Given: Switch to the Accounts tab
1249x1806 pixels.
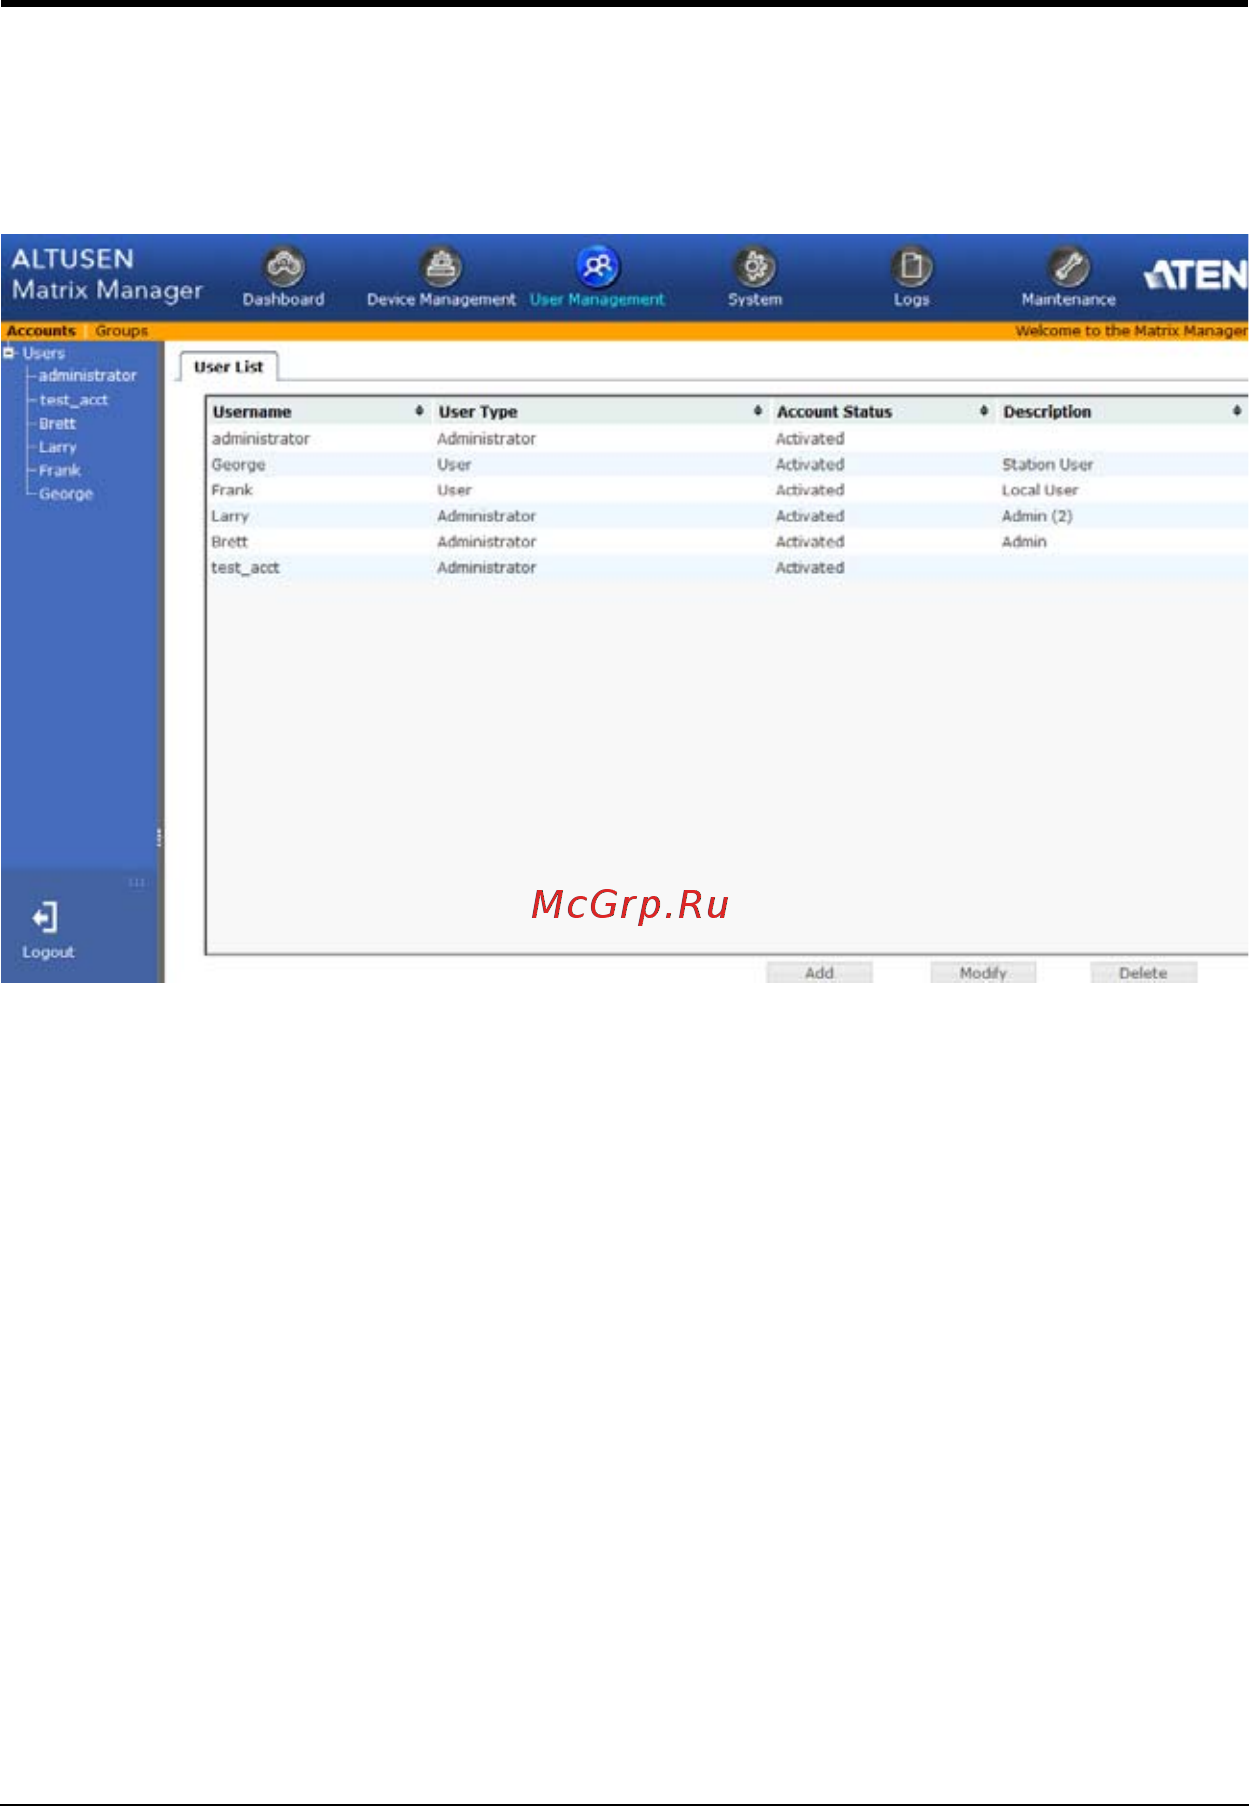Looking at the screenshot, I should [x=41, y=331].
